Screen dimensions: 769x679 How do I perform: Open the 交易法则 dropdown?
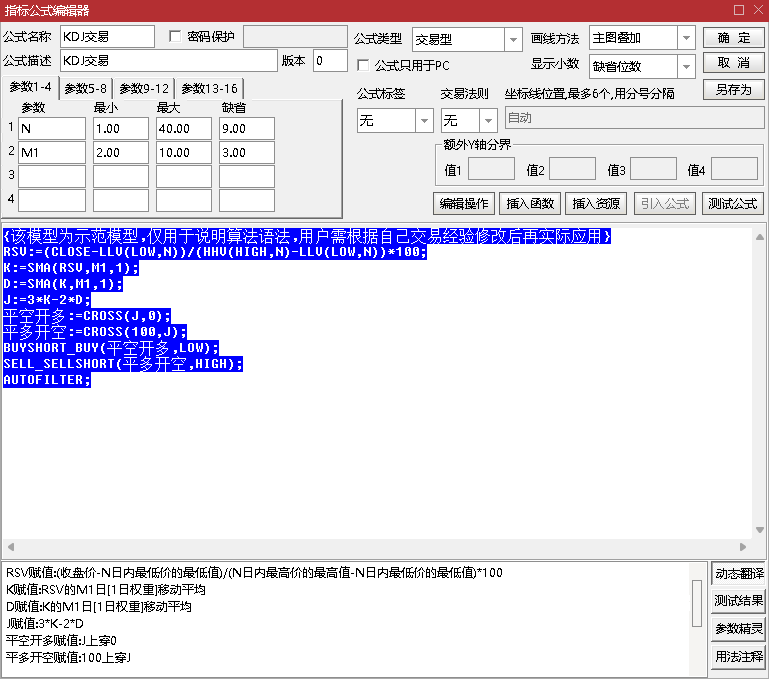469,120
